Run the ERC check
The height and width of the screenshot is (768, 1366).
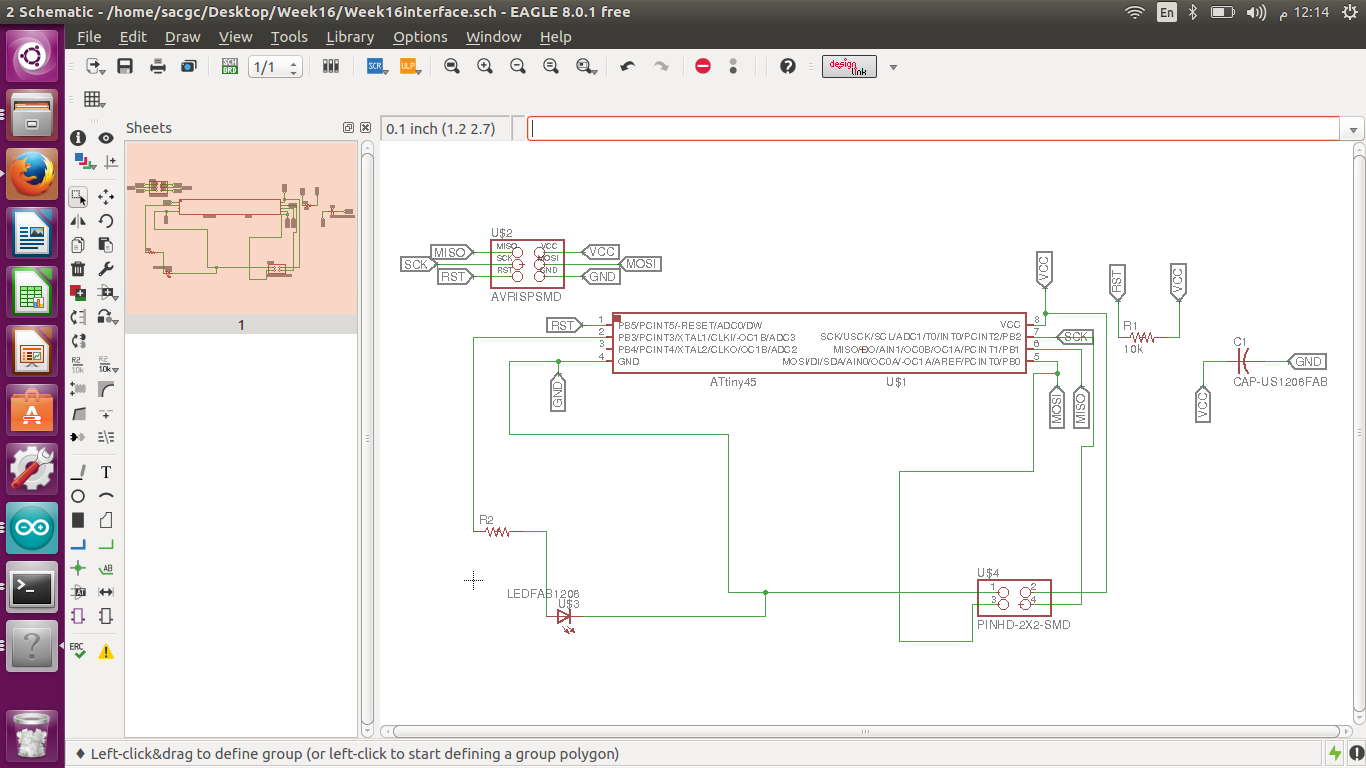[x=78, y=651]
